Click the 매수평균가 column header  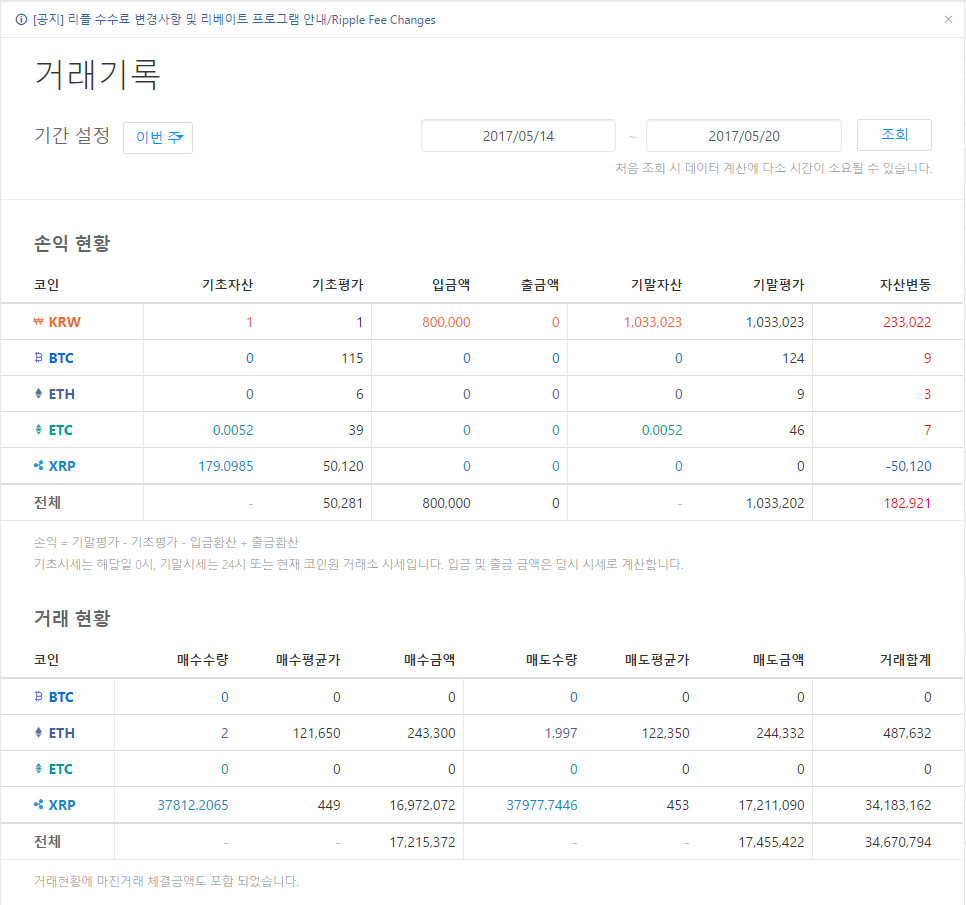(x=308, y=660)
